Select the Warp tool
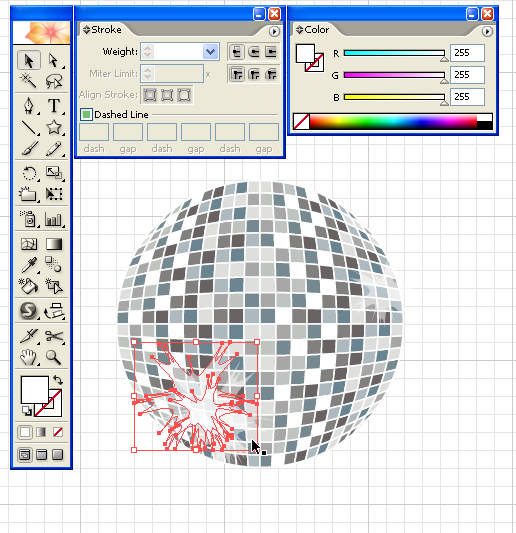516x533 pixels. click(29, 194)
